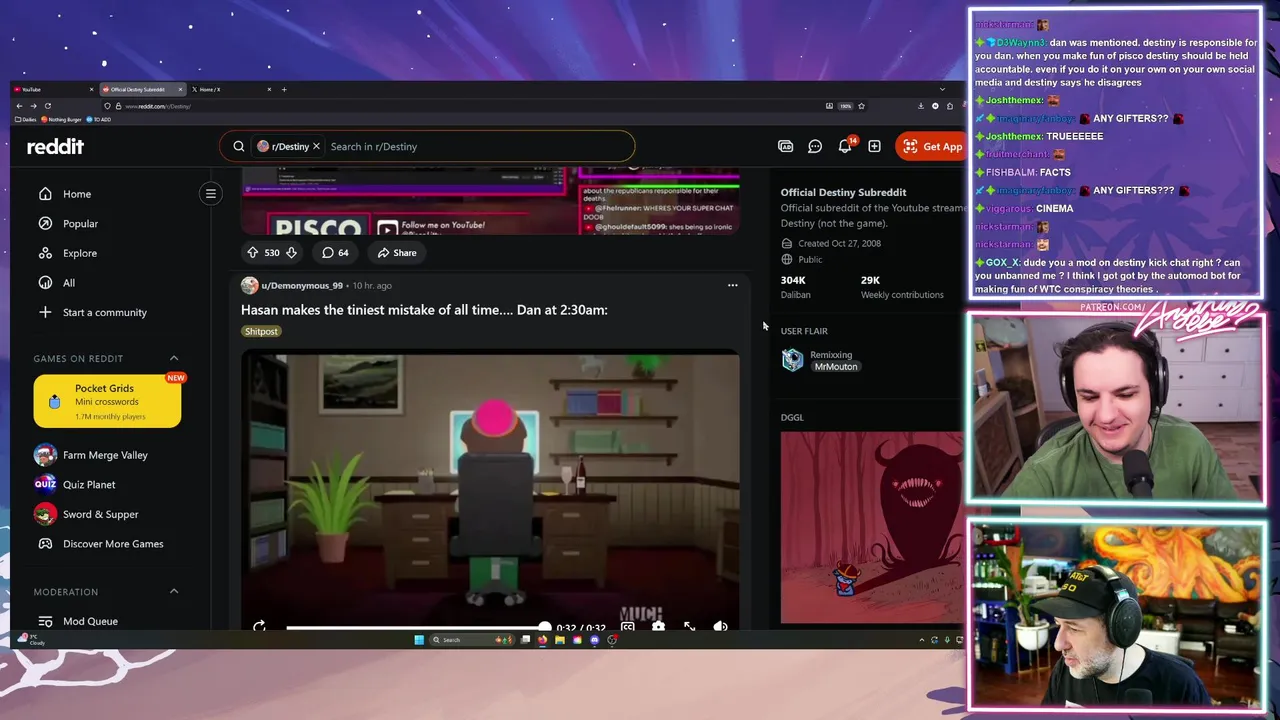The width and height of the screenshot is (1280, 720).
Task: Downvote the post with 530 points
Action: [x=291, y=253]
